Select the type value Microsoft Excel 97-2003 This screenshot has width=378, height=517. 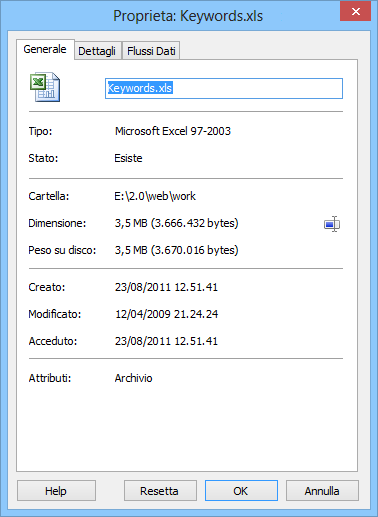coord(173,131)
